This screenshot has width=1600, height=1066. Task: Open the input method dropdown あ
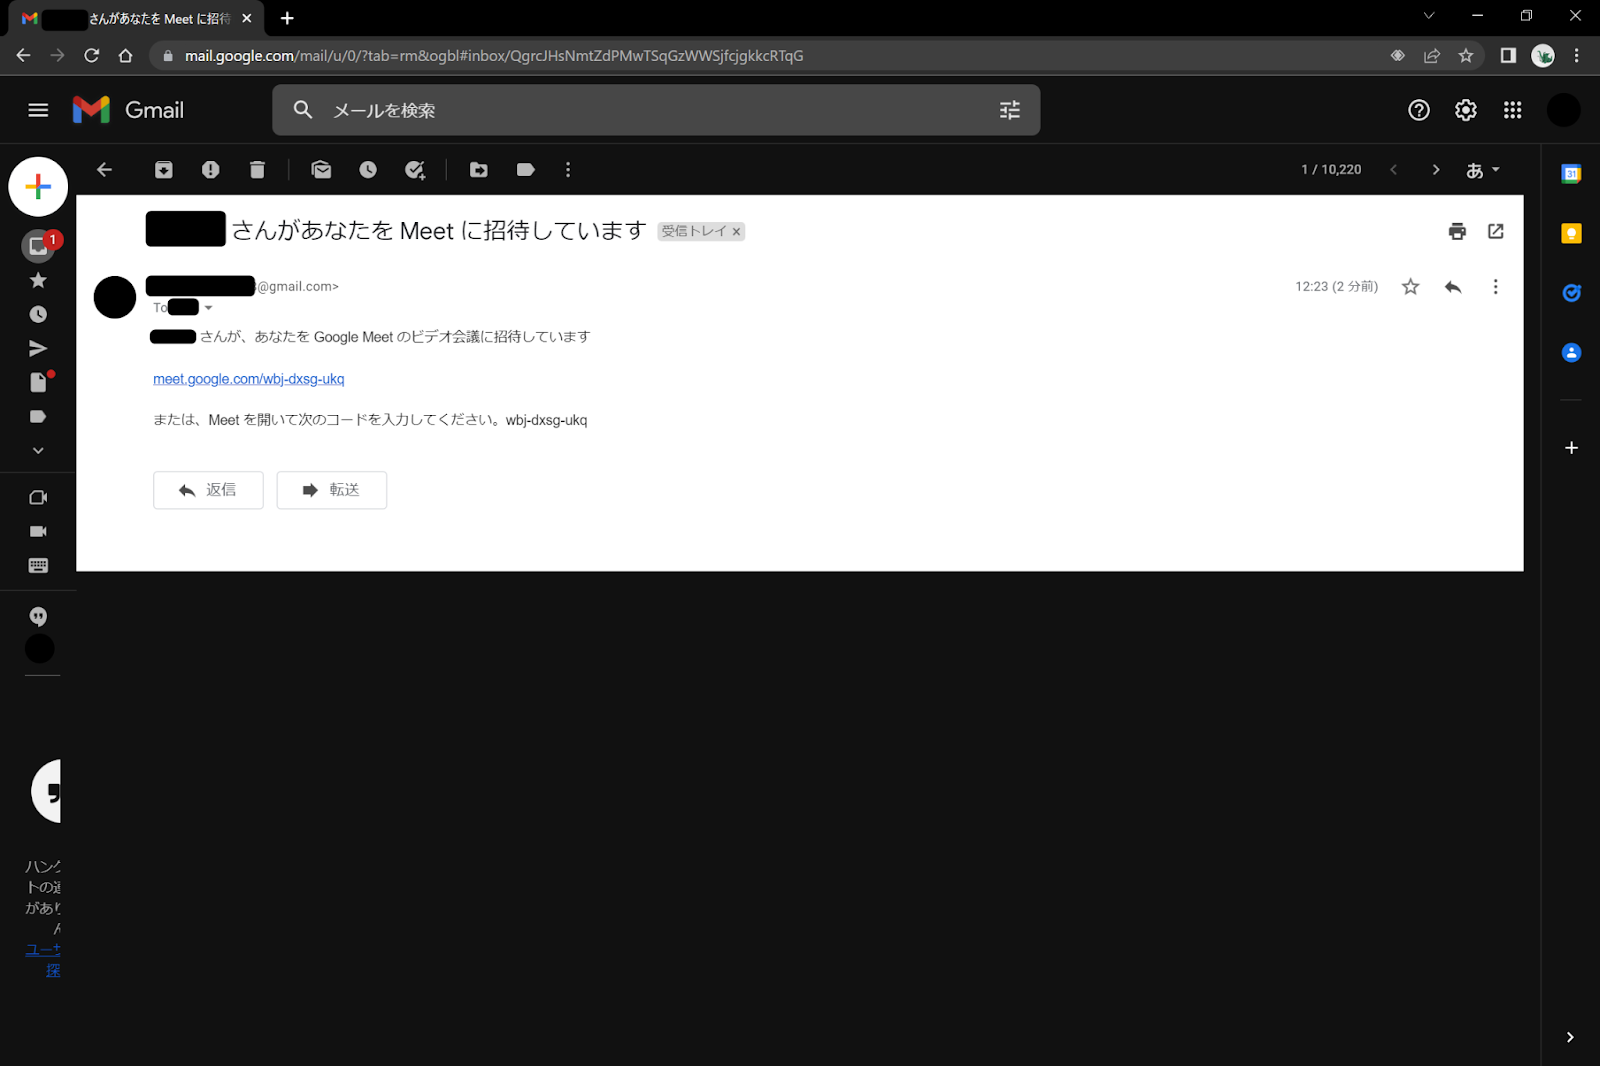click(1483, 170)
